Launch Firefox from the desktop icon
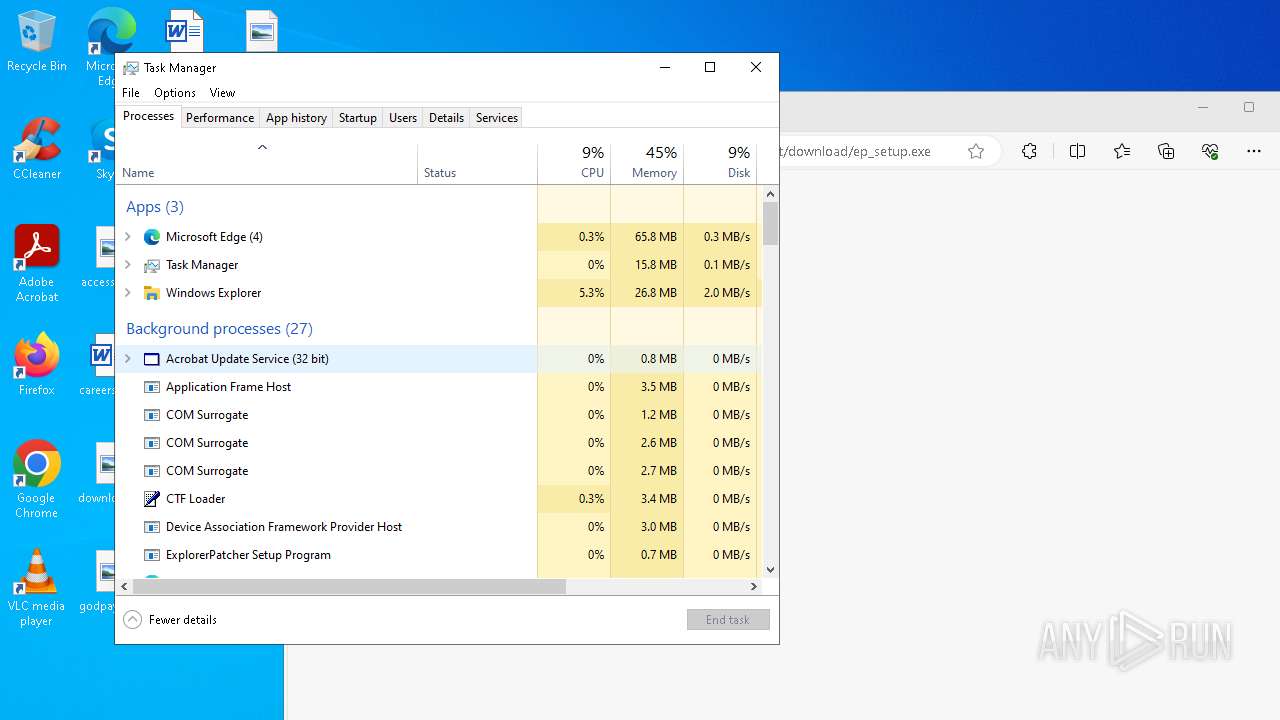Viewport: 1280px width, 720px height. point(36,365)
